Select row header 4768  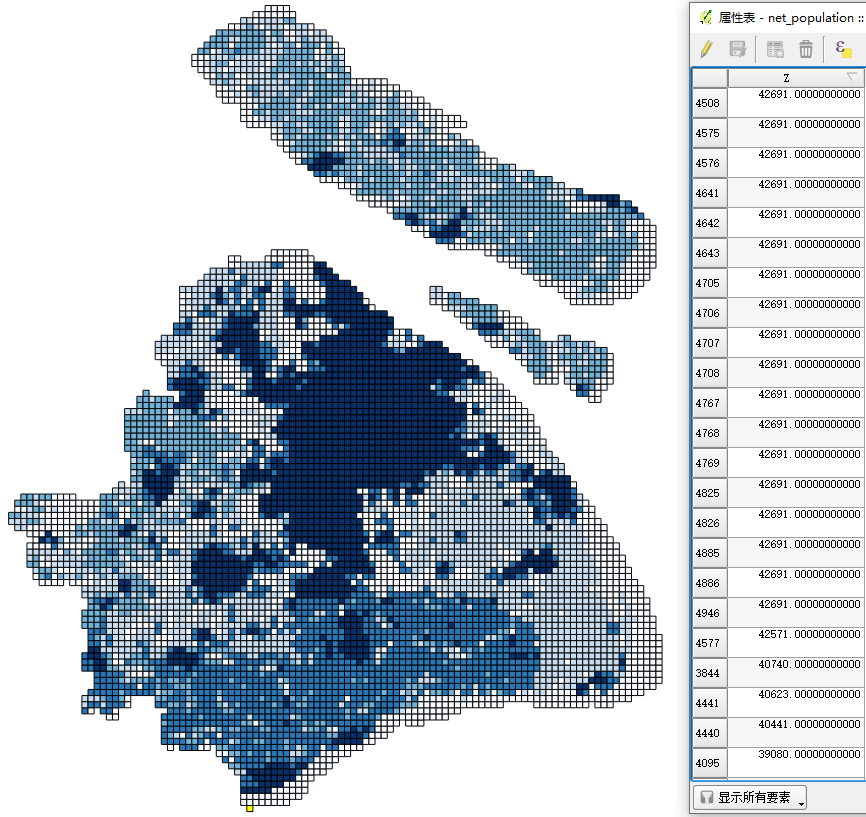tap(710, 433)
